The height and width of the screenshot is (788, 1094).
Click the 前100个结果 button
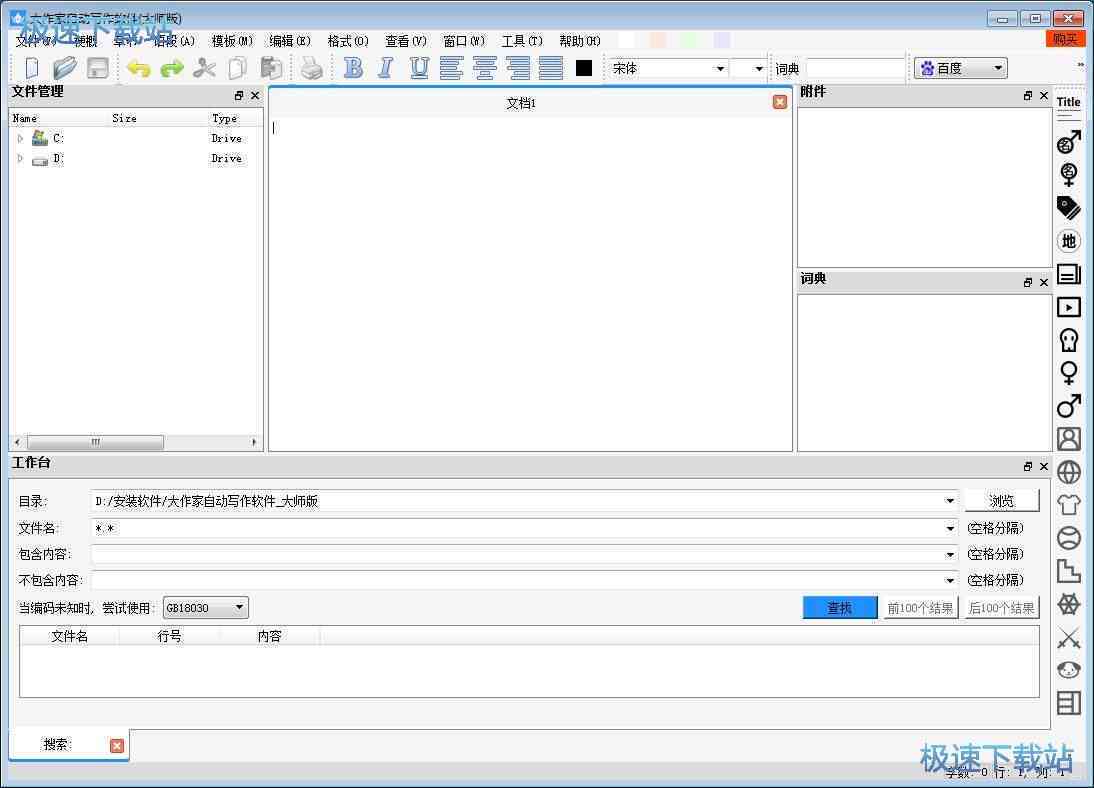pyautogui.click(x=920, y=608)
